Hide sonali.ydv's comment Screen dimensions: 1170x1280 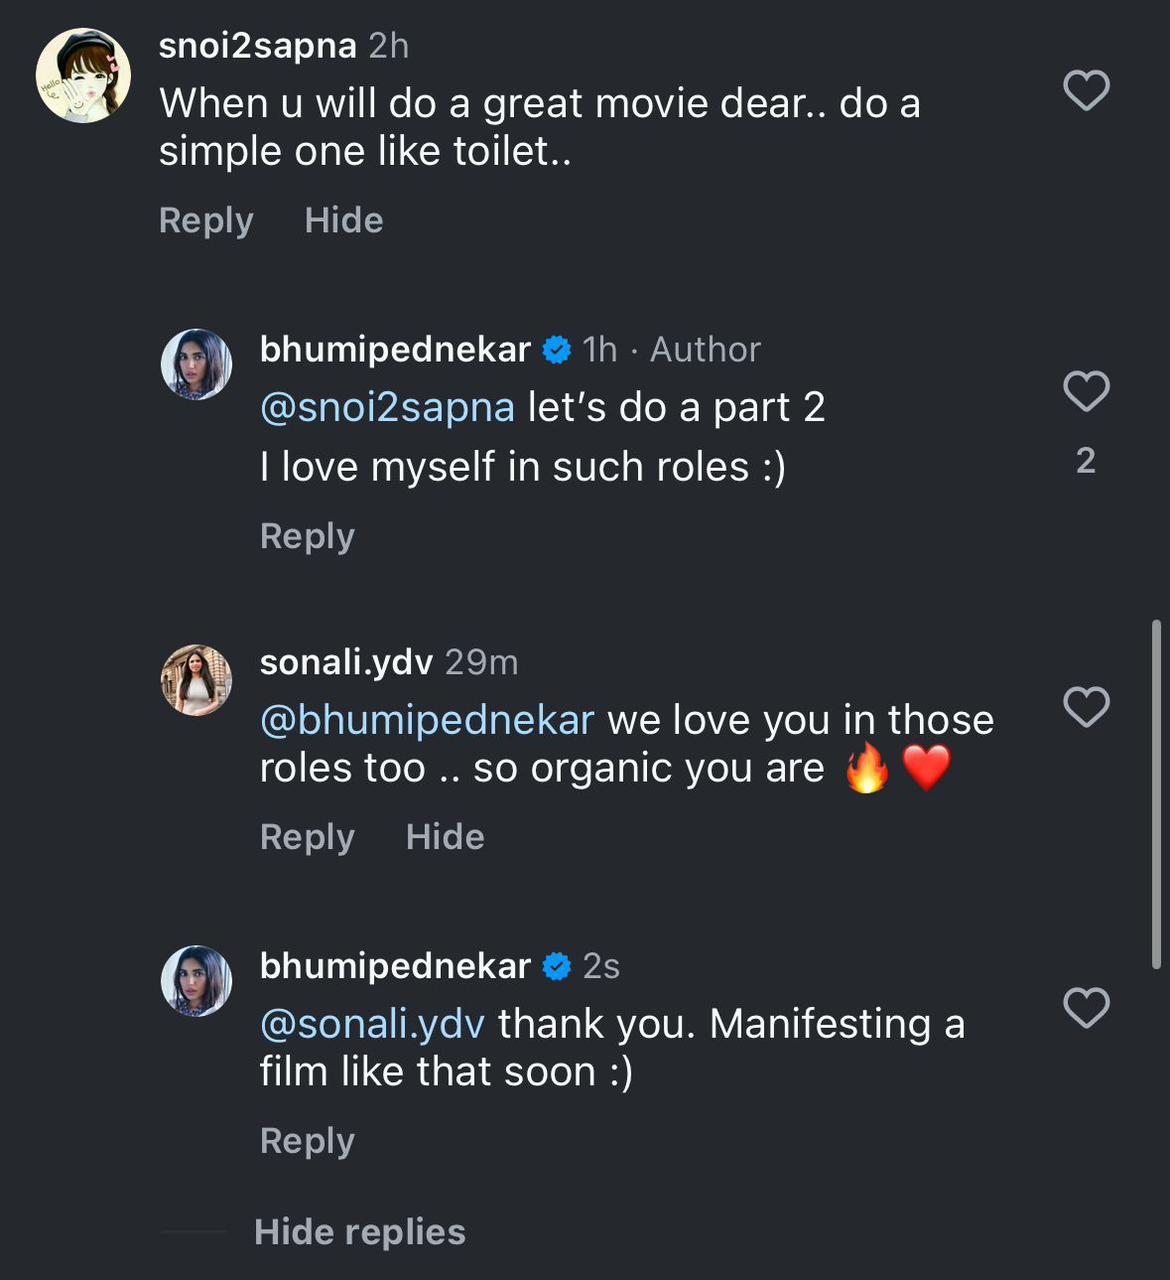click(x=445, y=837)
